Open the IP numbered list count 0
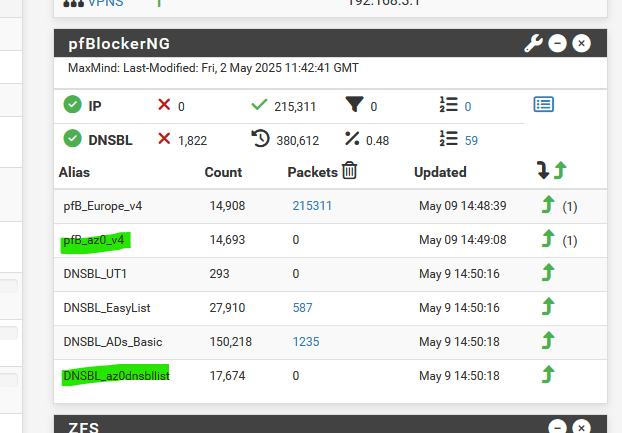Screen dimensions: 622x433 [x=468, y=107]
